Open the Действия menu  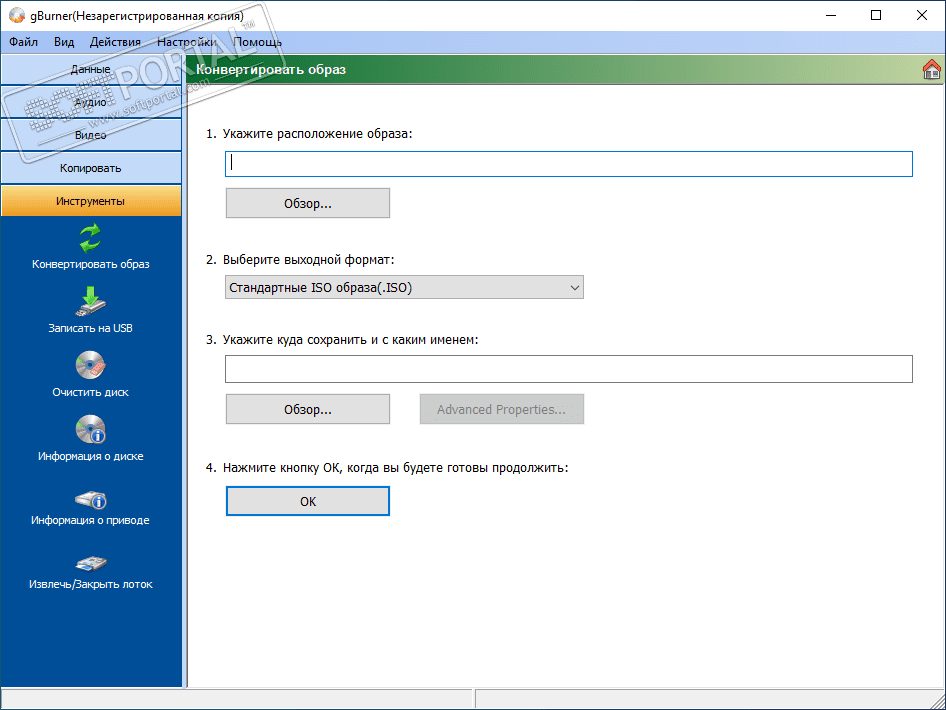point(115,42)
